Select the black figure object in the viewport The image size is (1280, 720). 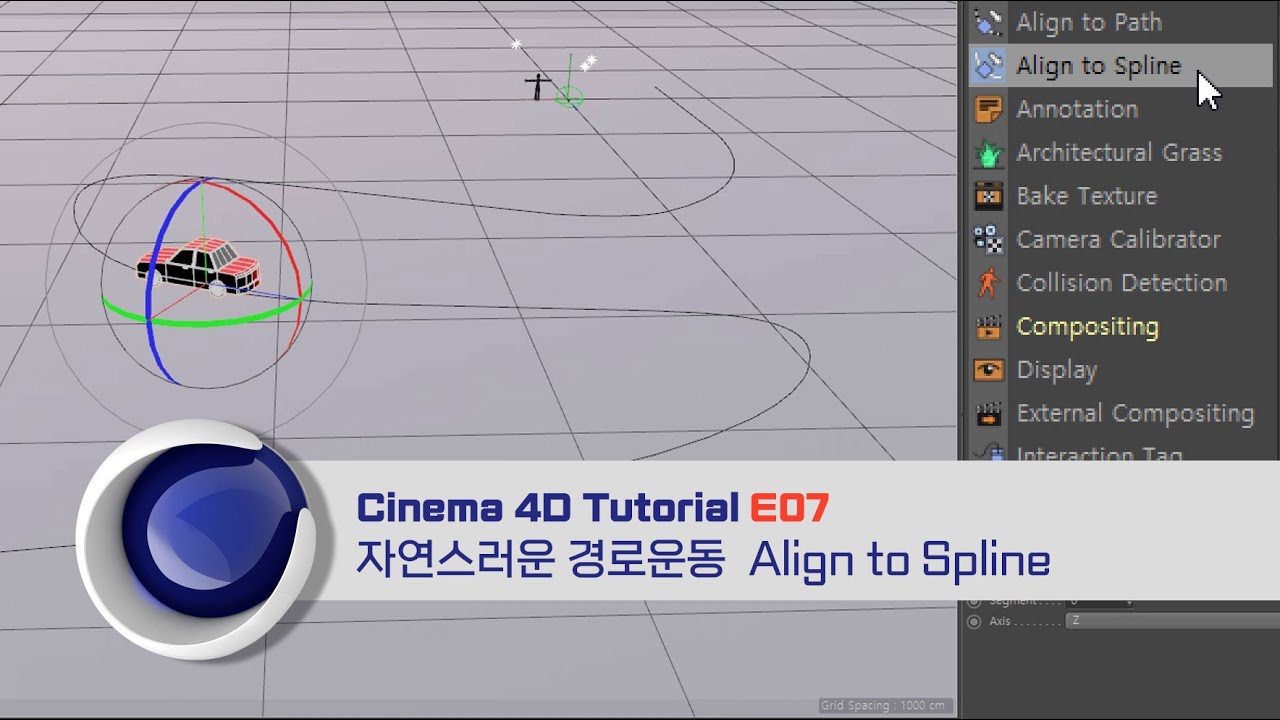(x=537, y=86)
